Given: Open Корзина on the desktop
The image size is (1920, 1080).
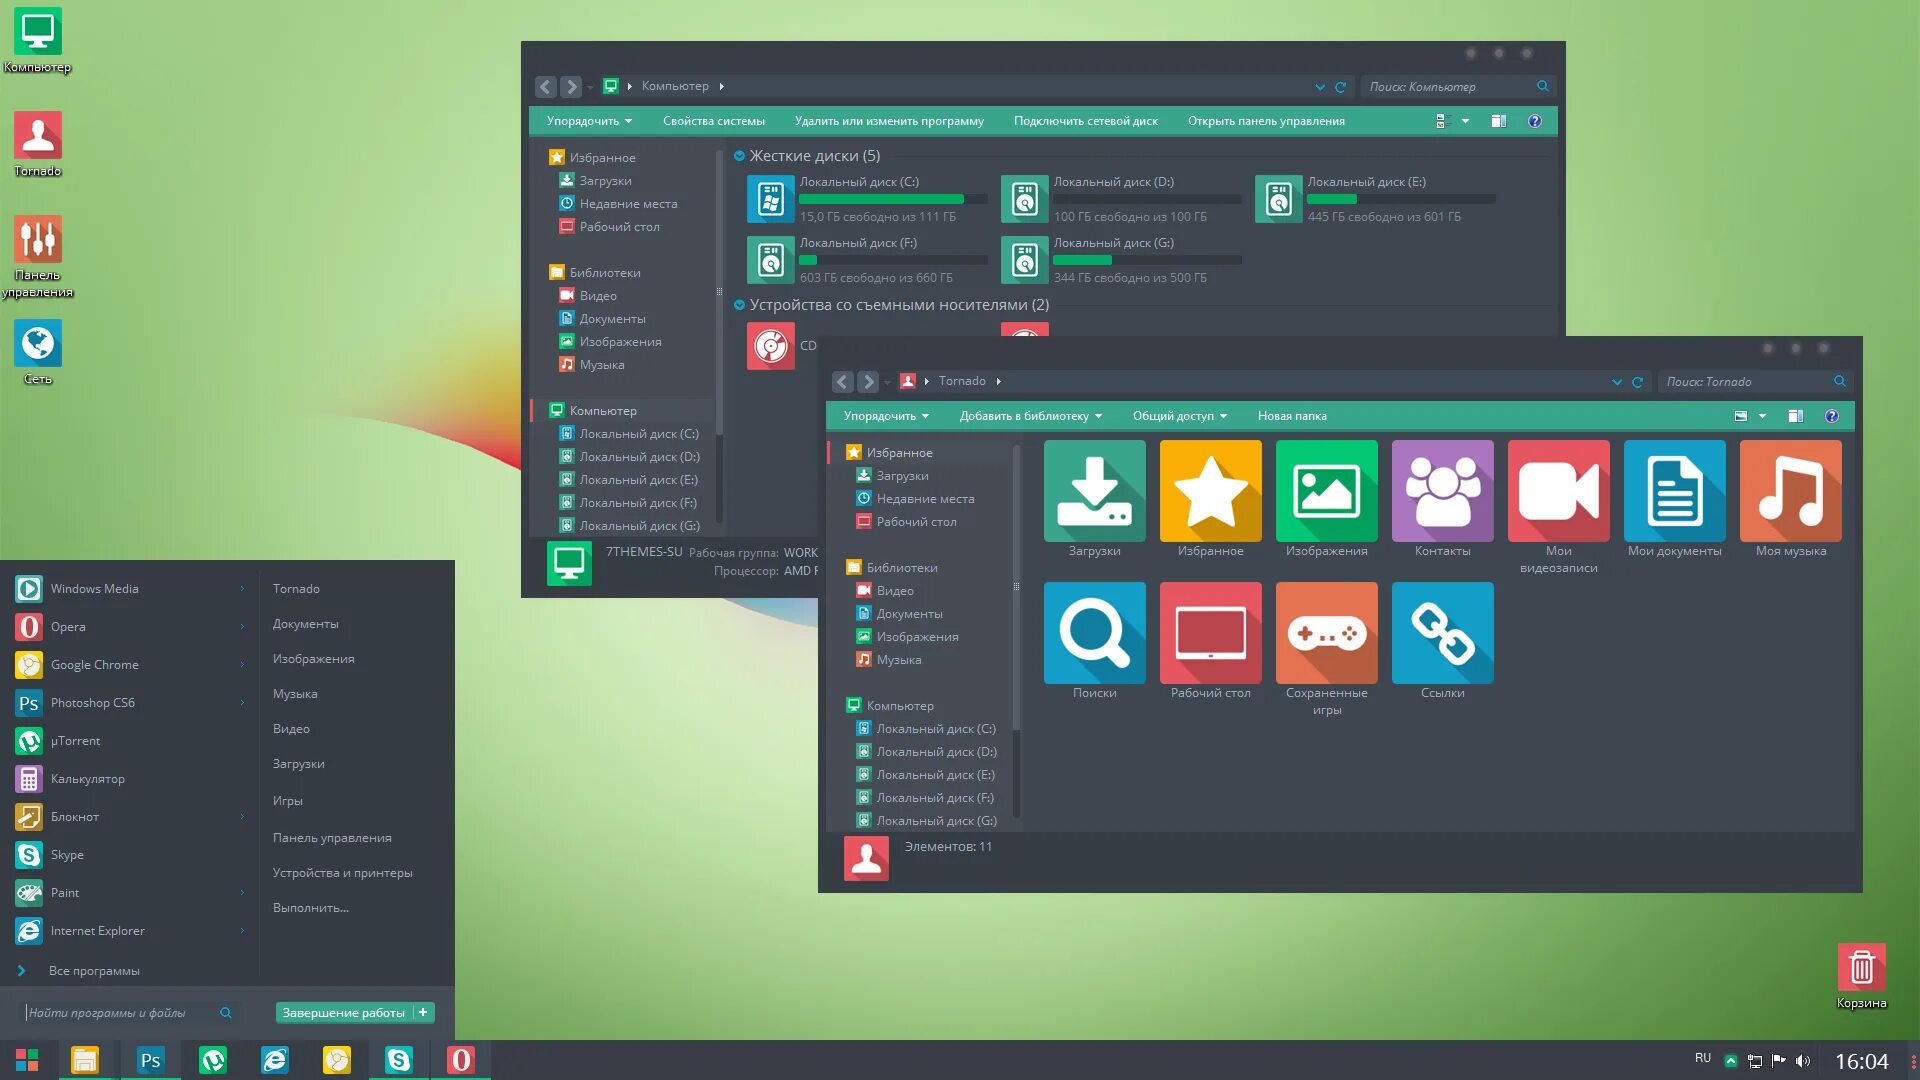Looking at the screenshot, I should [x=1861, y=966].
